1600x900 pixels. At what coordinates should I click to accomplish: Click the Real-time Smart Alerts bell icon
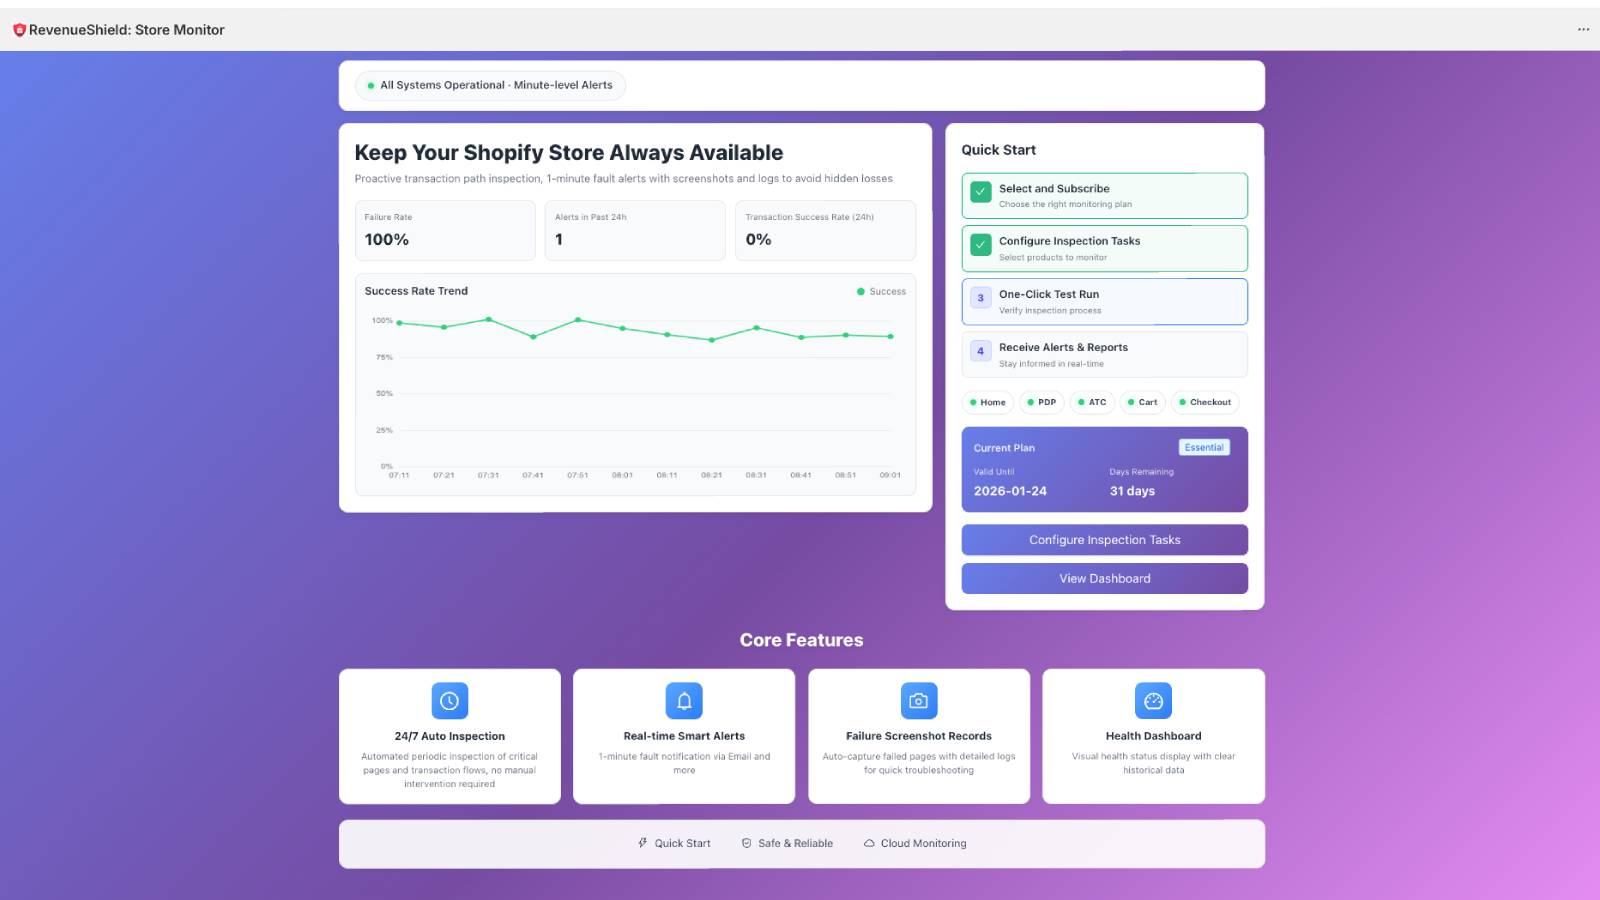[684, 701]
